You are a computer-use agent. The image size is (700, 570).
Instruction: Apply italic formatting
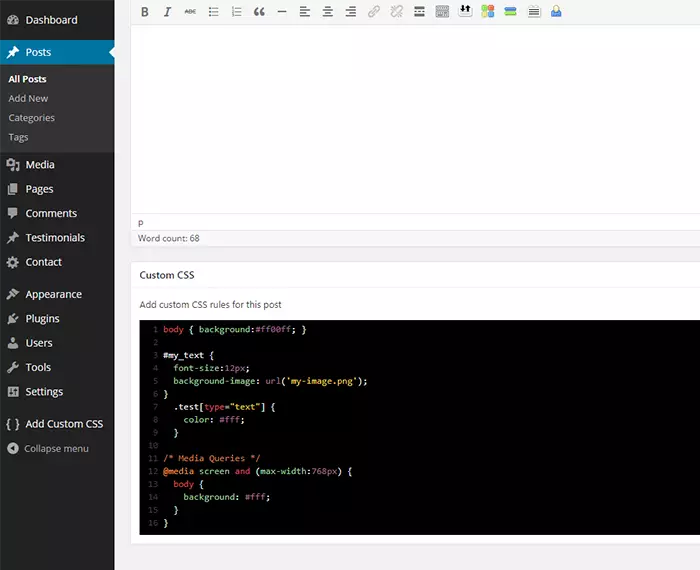(x=167, y=12)
